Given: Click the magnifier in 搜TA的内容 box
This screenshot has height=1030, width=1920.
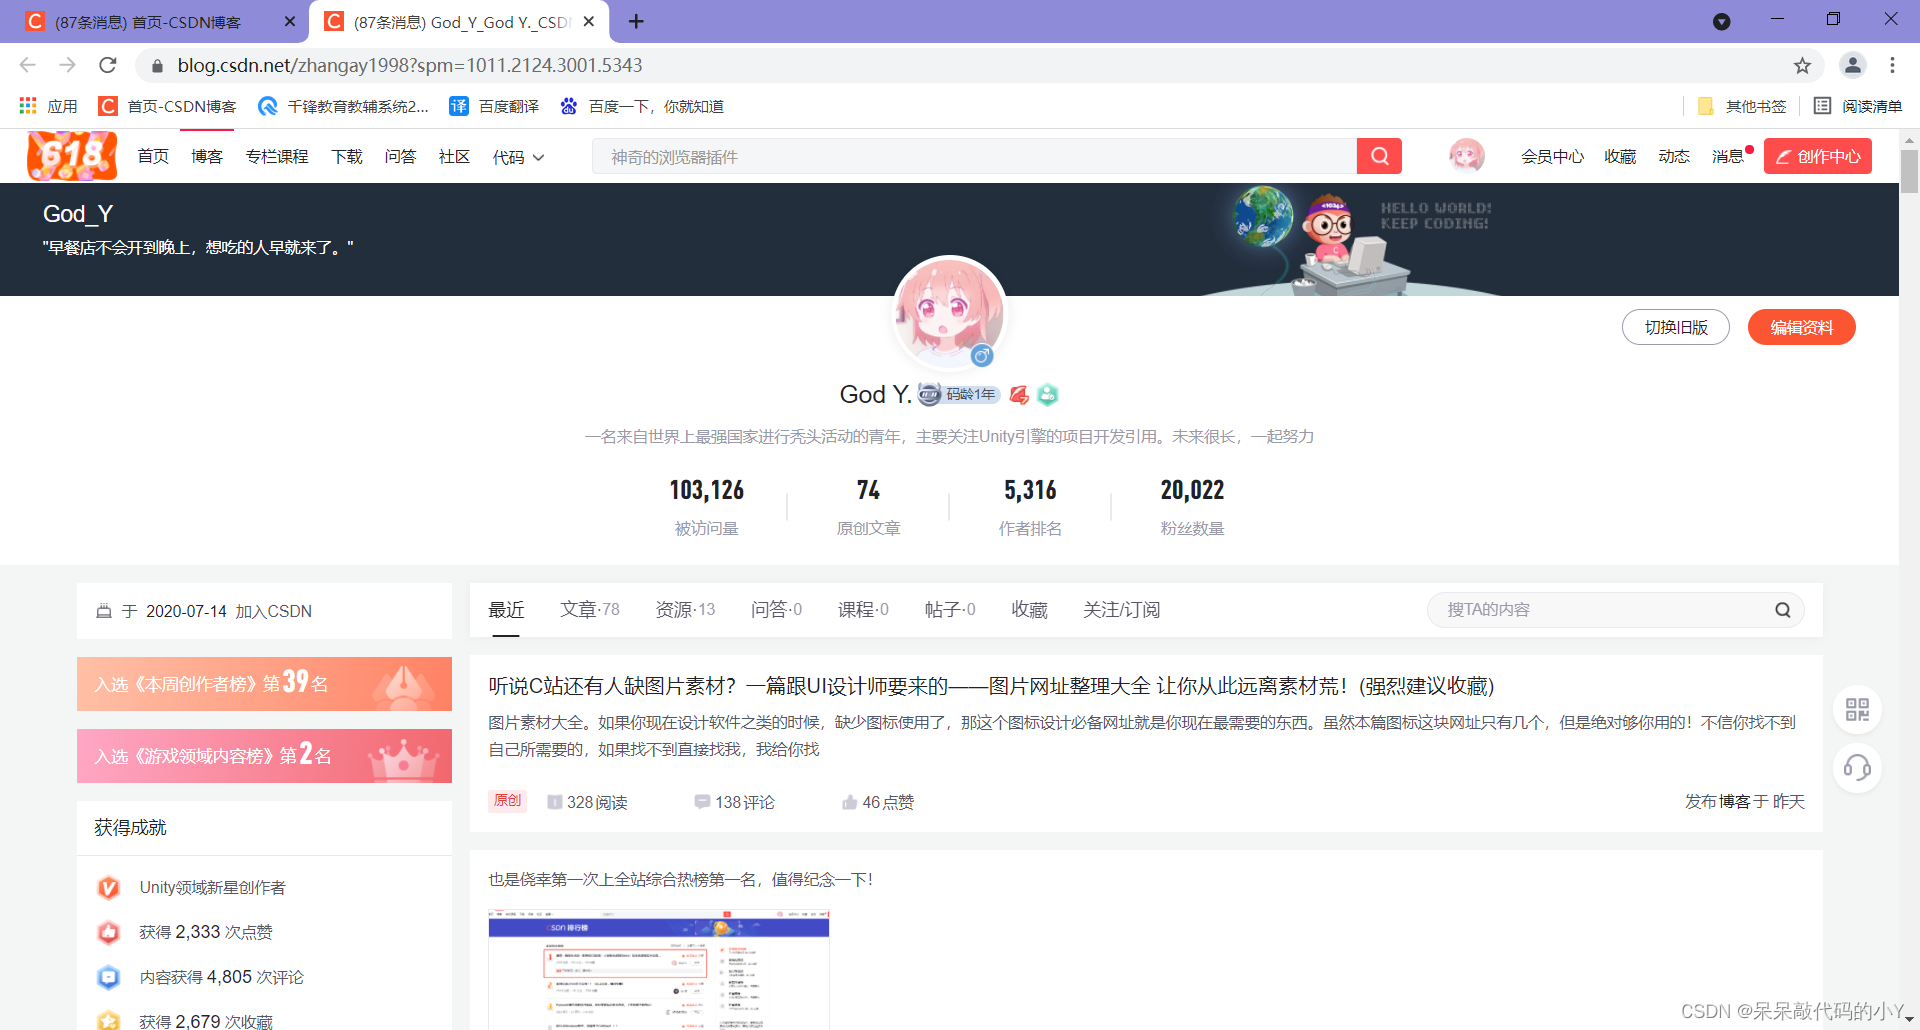Looking at the screenshot, I should point(1782,610).
